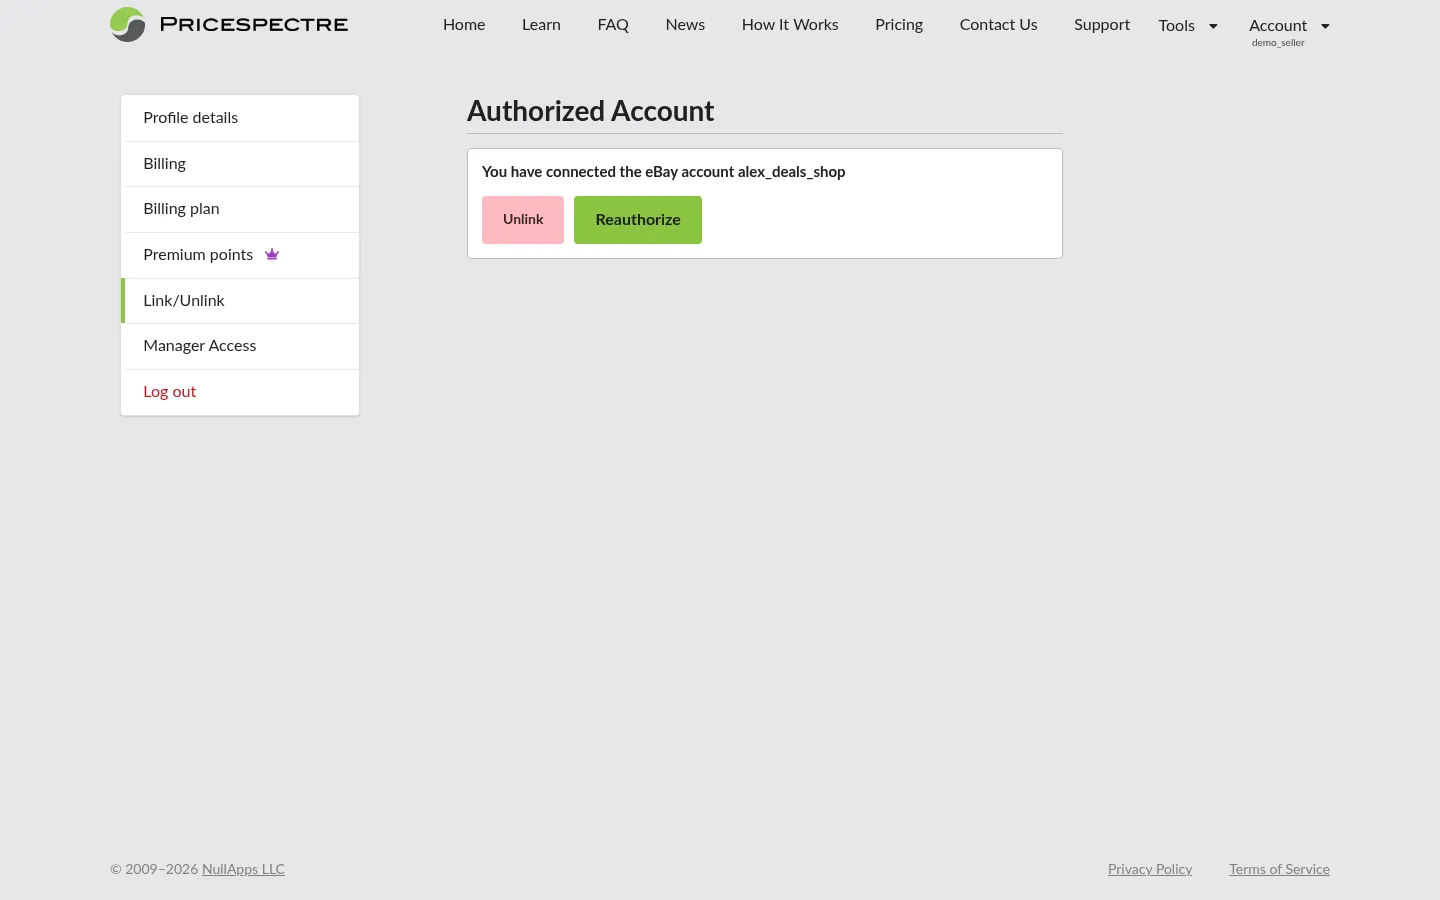Expand the Tools dropdown arrow
Image resolution: width=1440 pixels, height=900 pixels.
(x=1213, y=26)
